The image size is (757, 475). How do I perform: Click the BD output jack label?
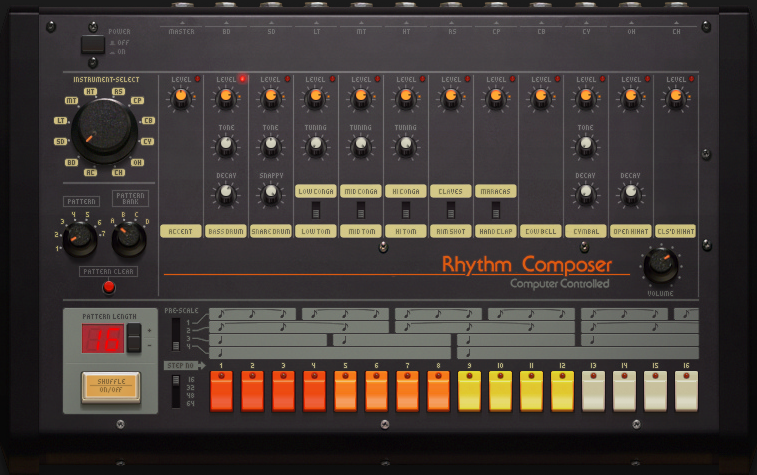(226, 32)
